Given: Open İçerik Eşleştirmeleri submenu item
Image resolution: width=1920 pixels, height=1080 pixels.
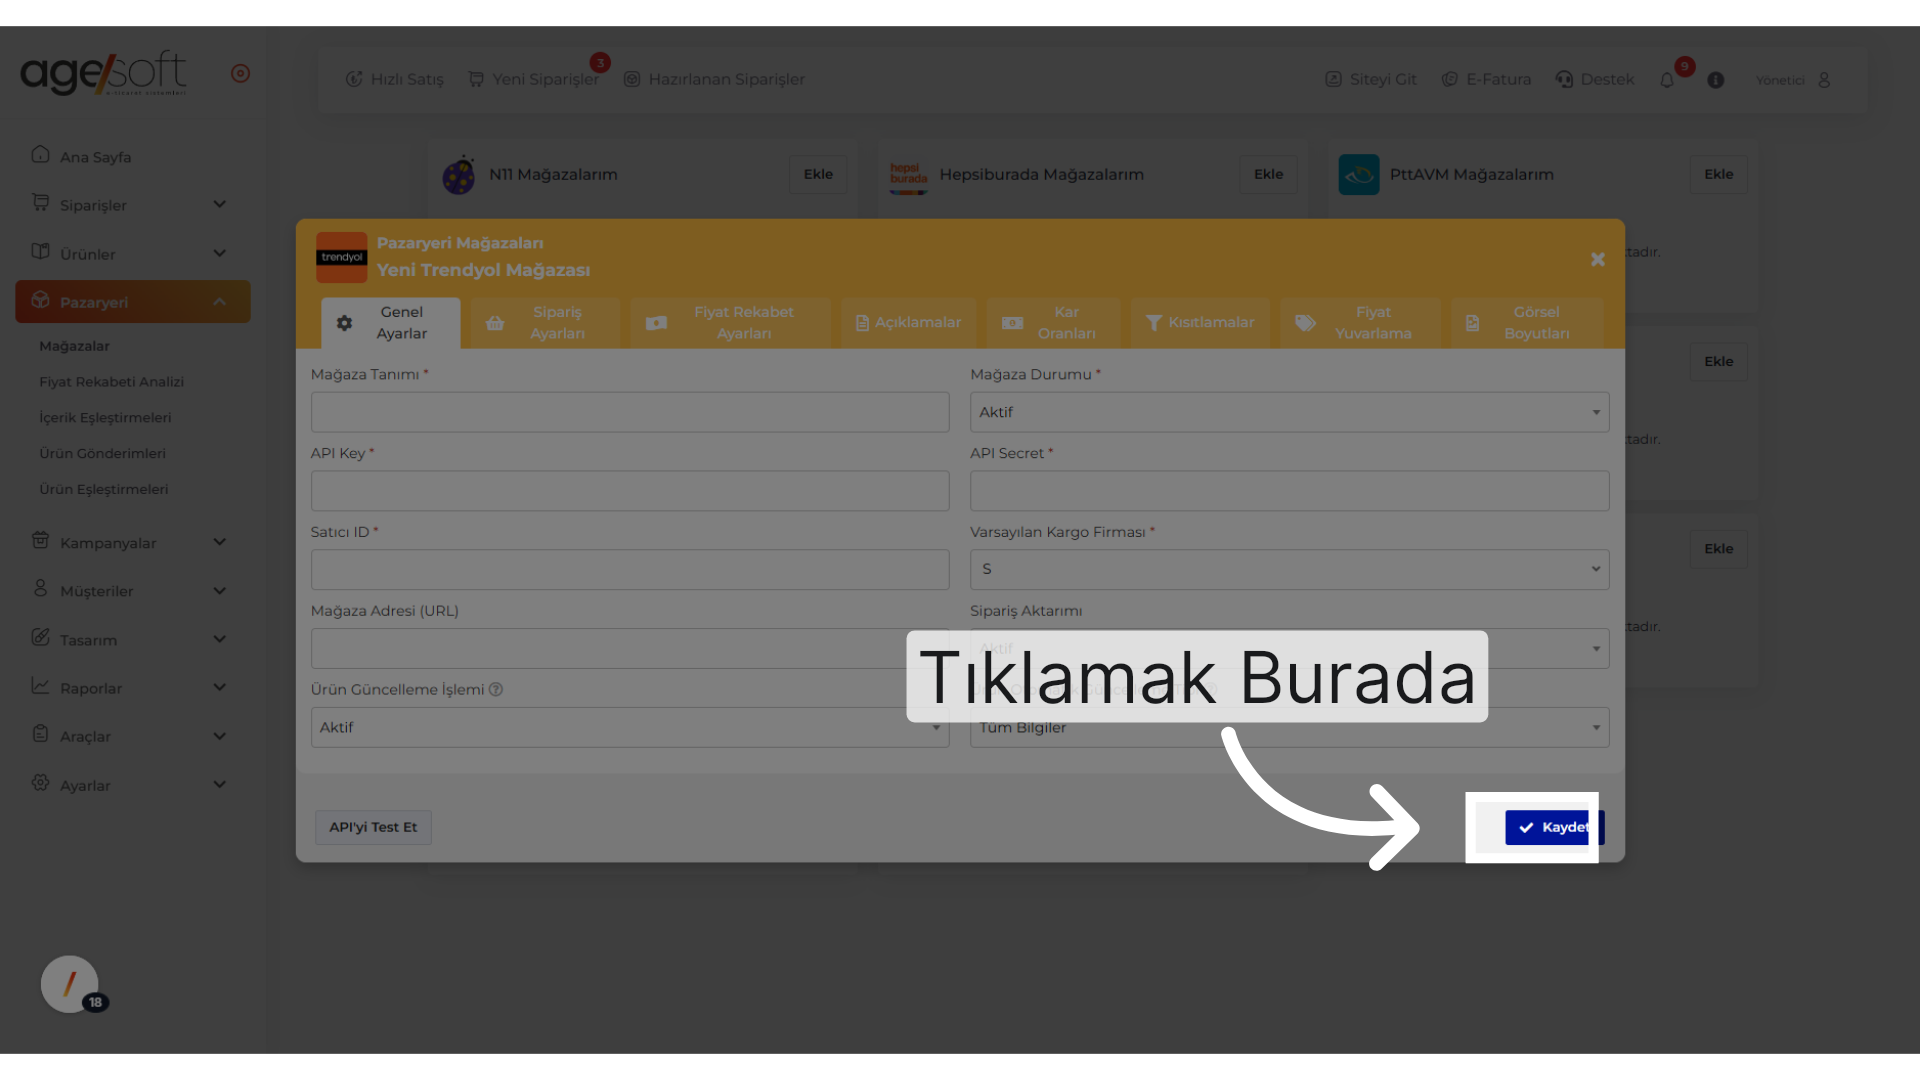Looking at the screenshot, I should (105, 418).
